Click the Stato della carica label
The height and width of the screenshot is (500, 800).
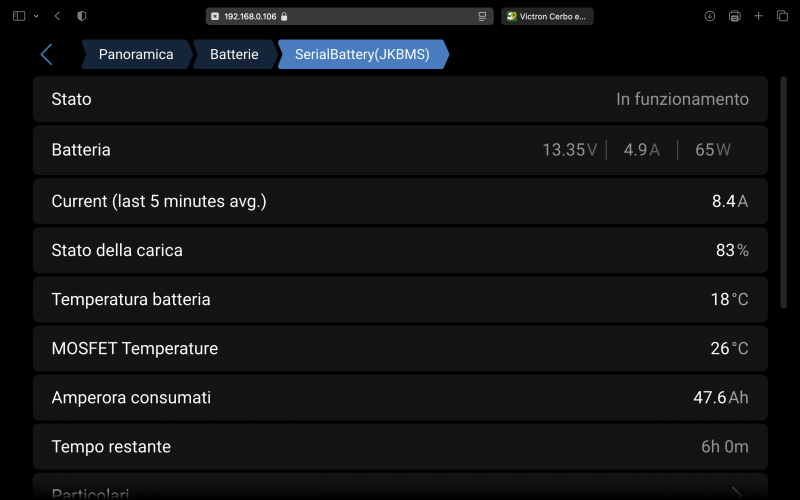(x=117, y=251)
